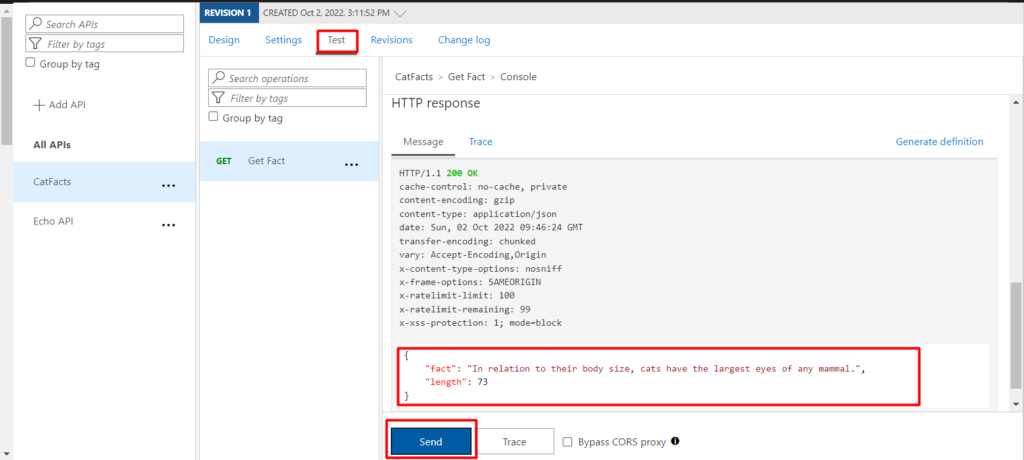Click the funnel icon in operations tag filter

click(x=219, y=98)
